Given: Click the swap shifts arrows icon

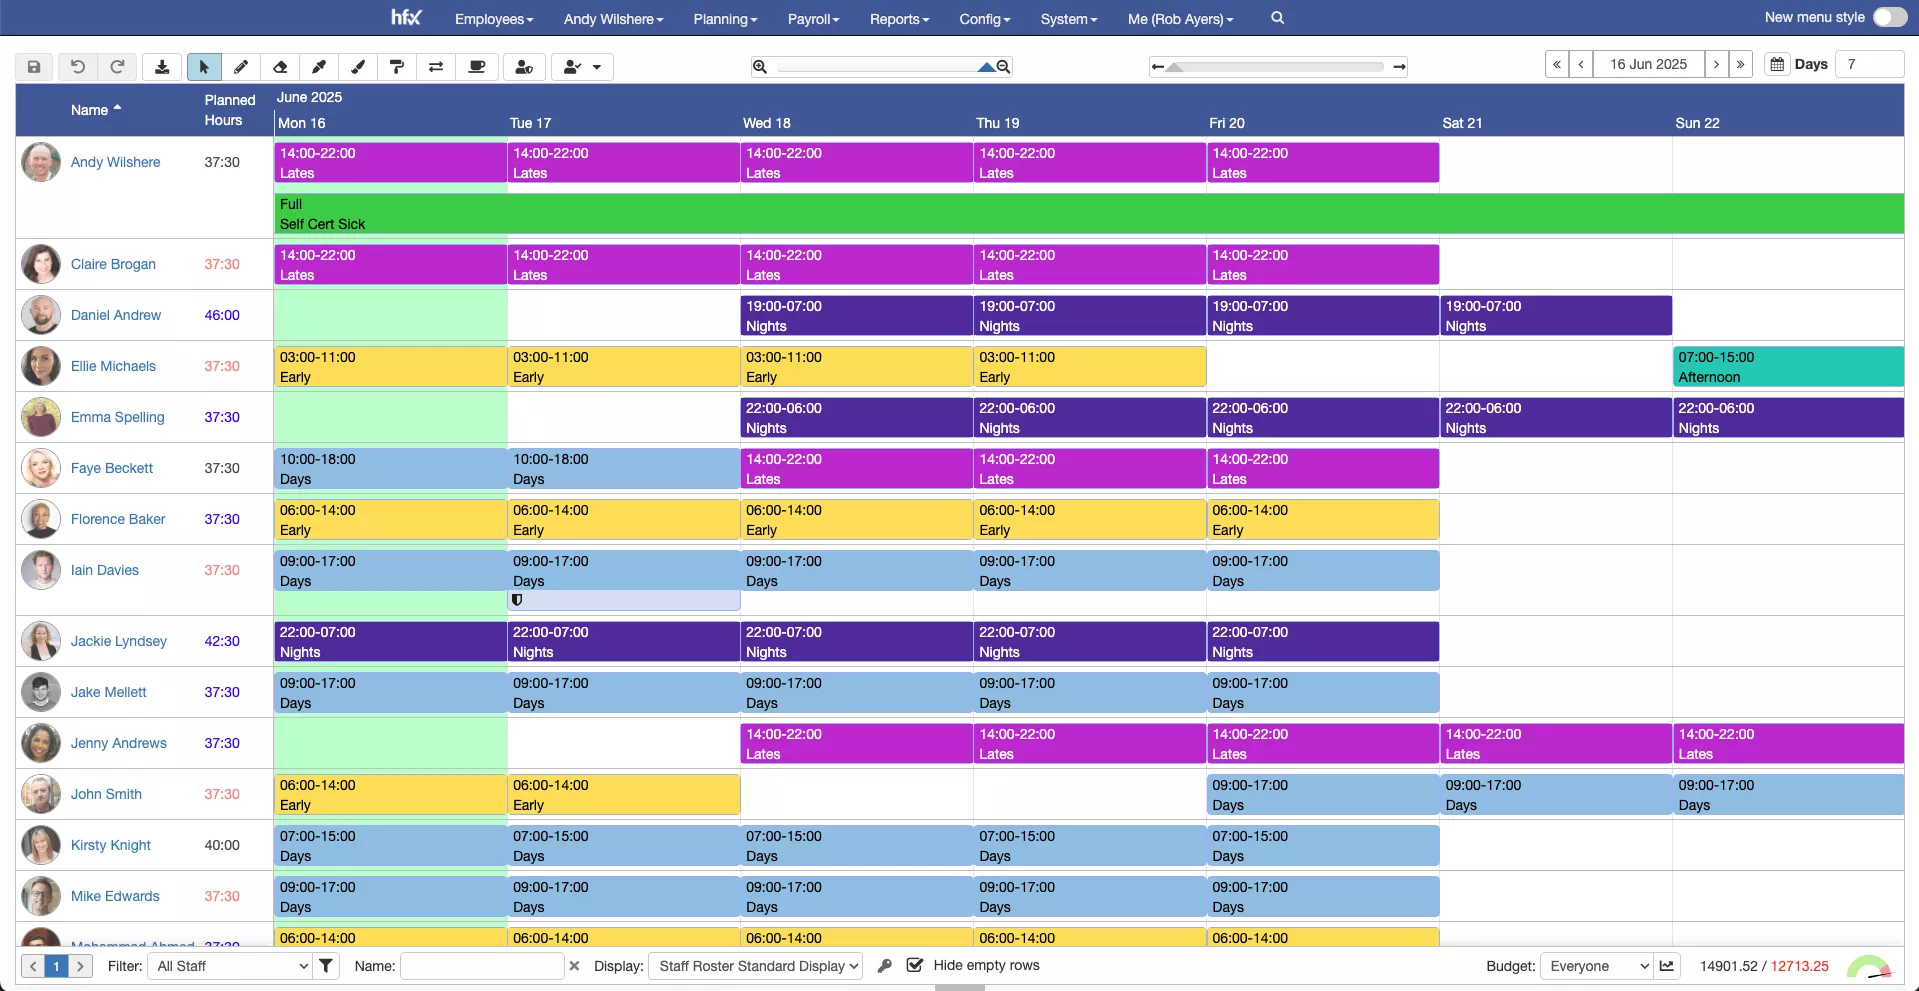Looking at the screenshot, I should (436, 67).
